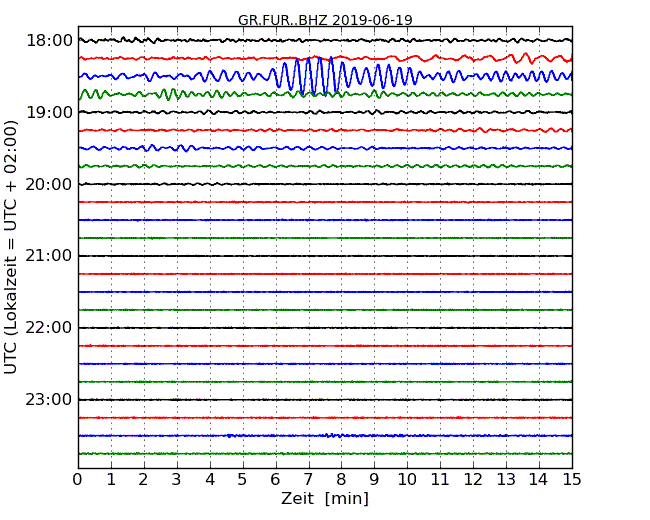Click the black trace at 18:00
Viewport: 650px width, 520px height.
tap(325, 40)
